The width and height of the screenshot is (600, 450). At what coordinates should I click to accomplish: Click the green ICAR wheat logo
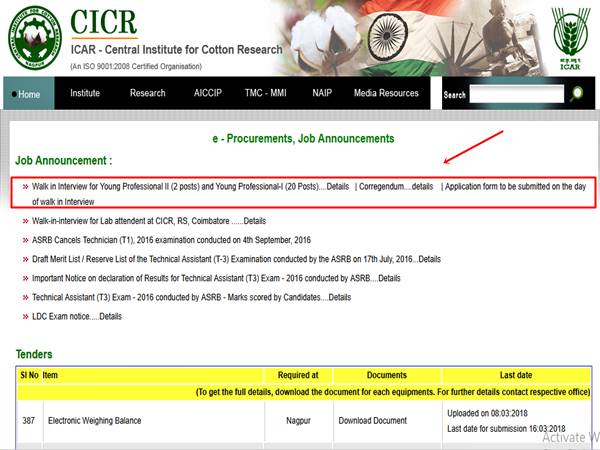point(570,39)
